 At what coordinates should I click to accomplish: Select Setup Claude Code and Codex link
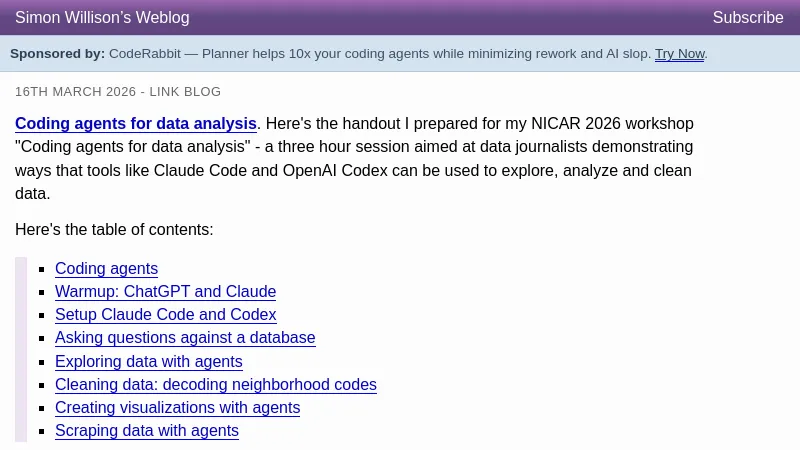point(165,315)
